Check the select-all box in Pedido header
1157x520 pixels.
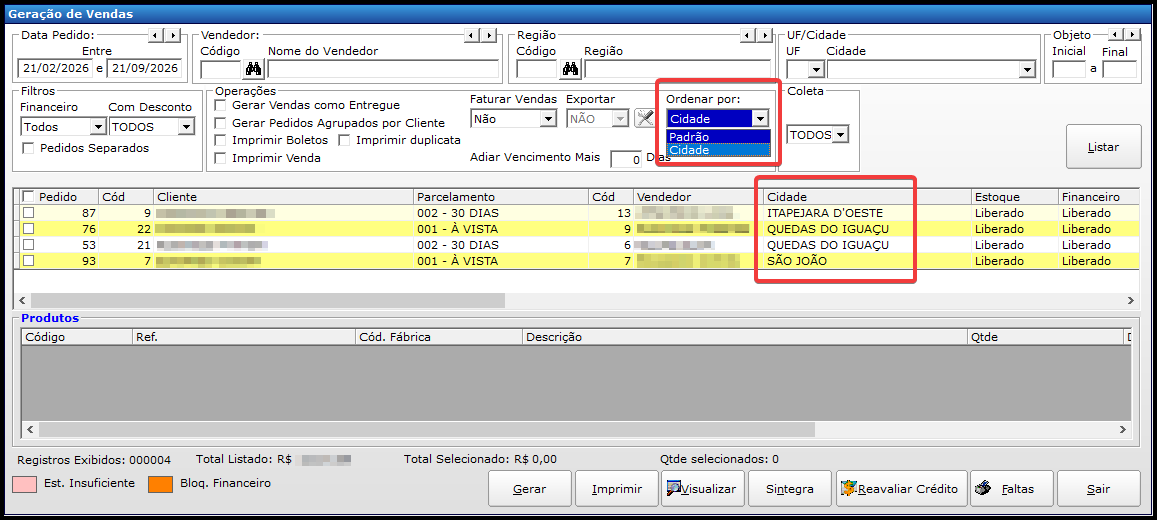tap(29, 197)
